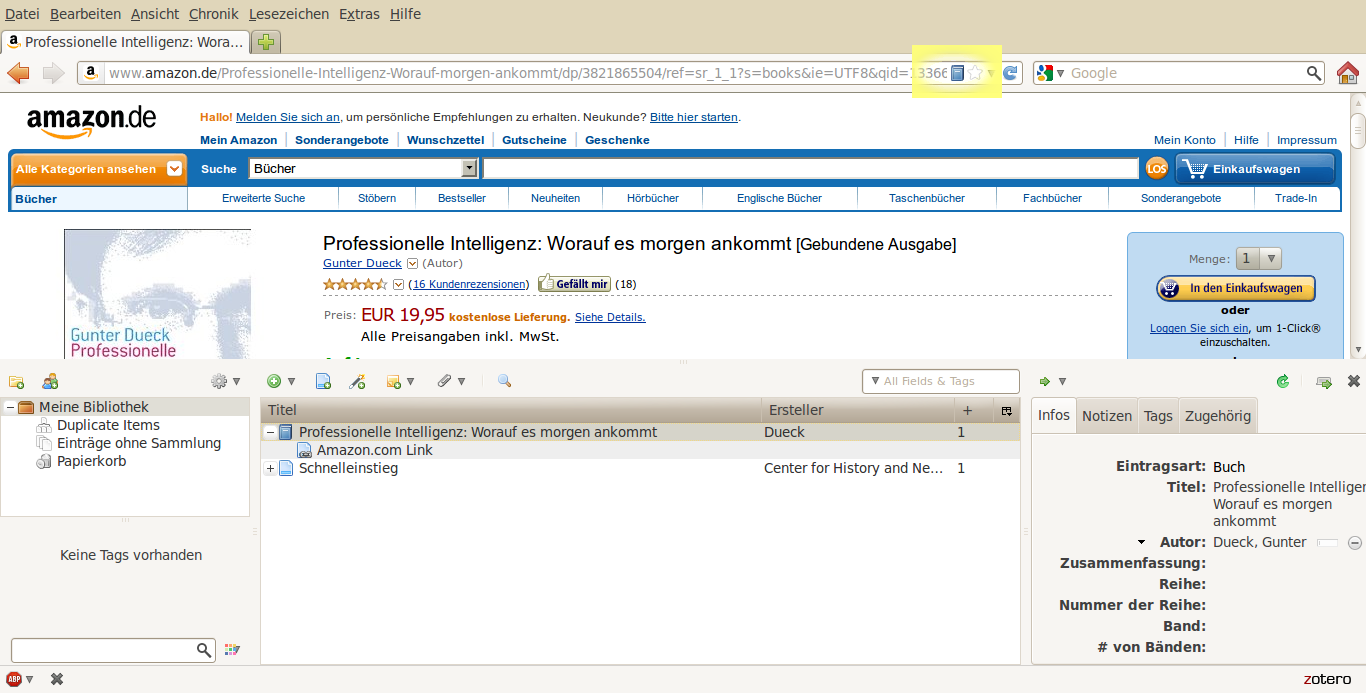Open Gunter Dueck author dropdown arrow

point(412,263)
